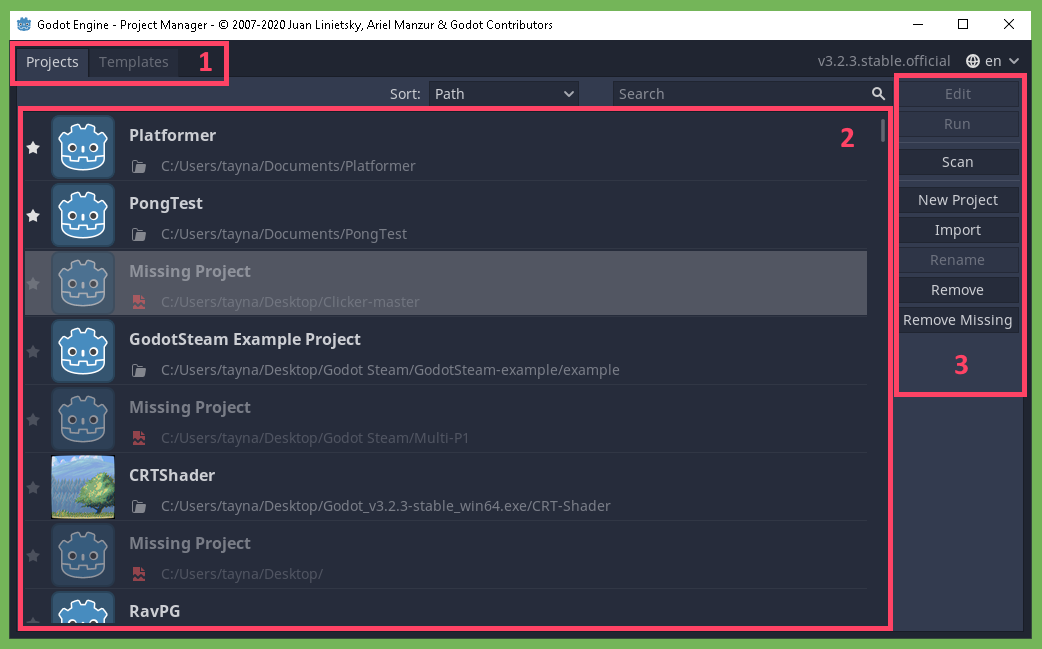Viewport: 1042px width, 649px height.
Task: Click broken file icon for Multi-P1
Action: (x=139, y=438)
